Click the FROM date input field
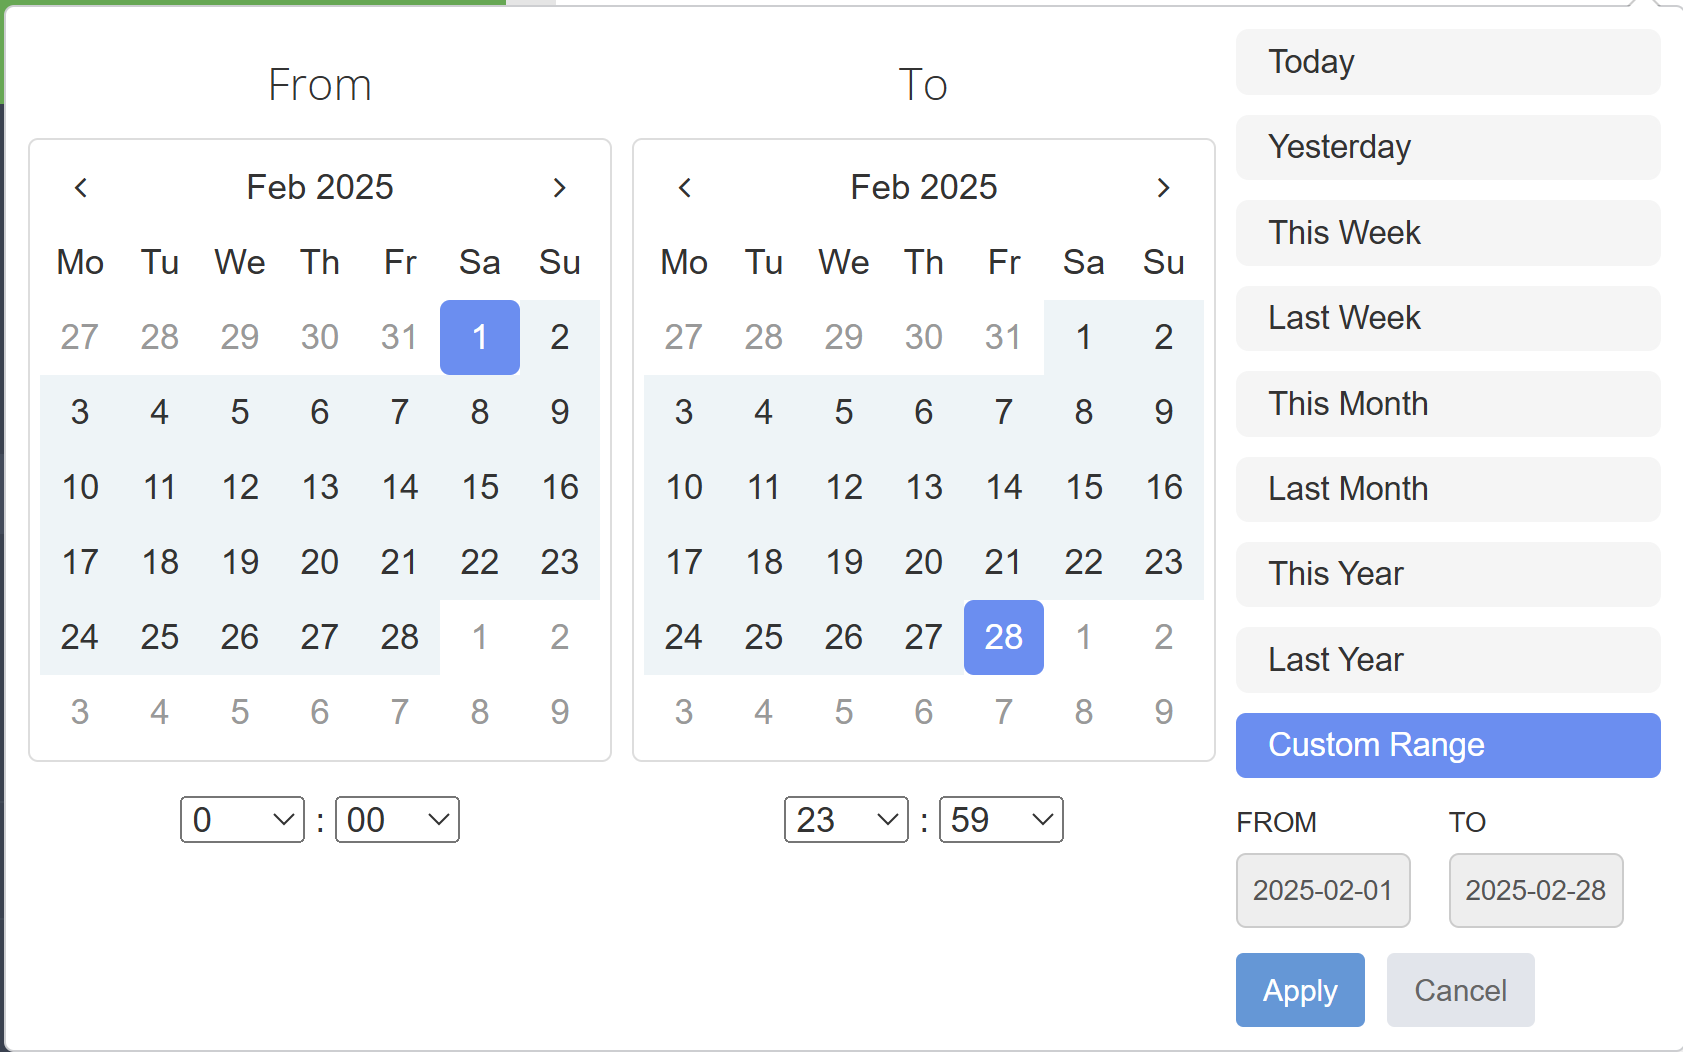Image resolution: width=1683 pixels, height=1052 pixels. point(1323,890)
